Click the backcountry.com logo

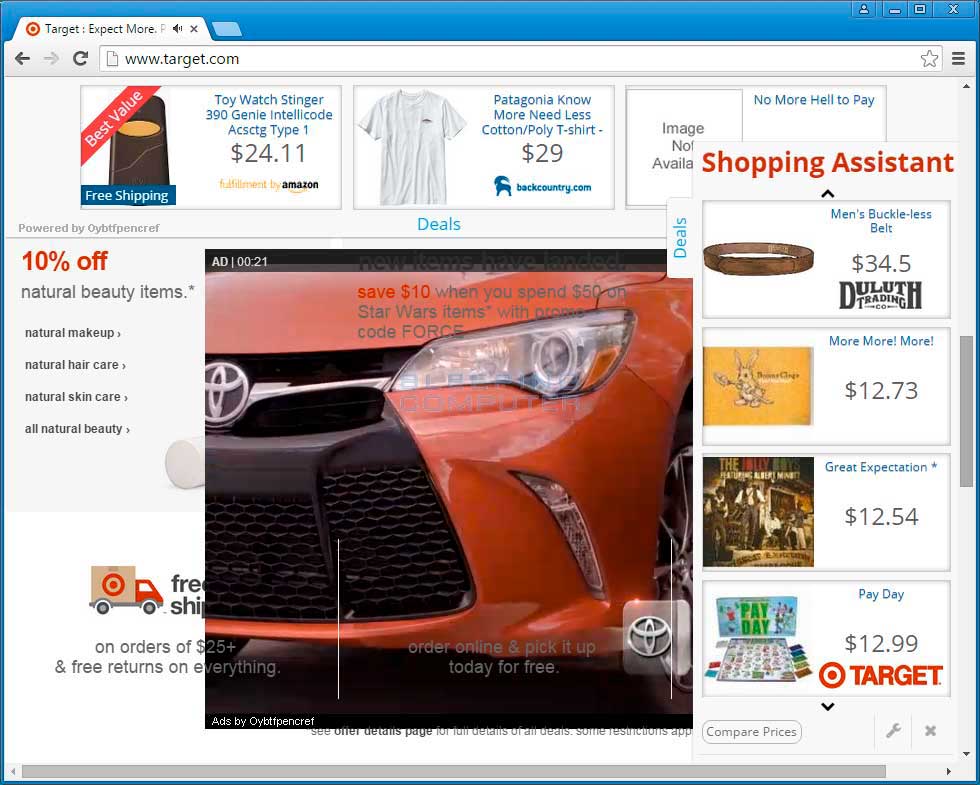click(542, 186)
